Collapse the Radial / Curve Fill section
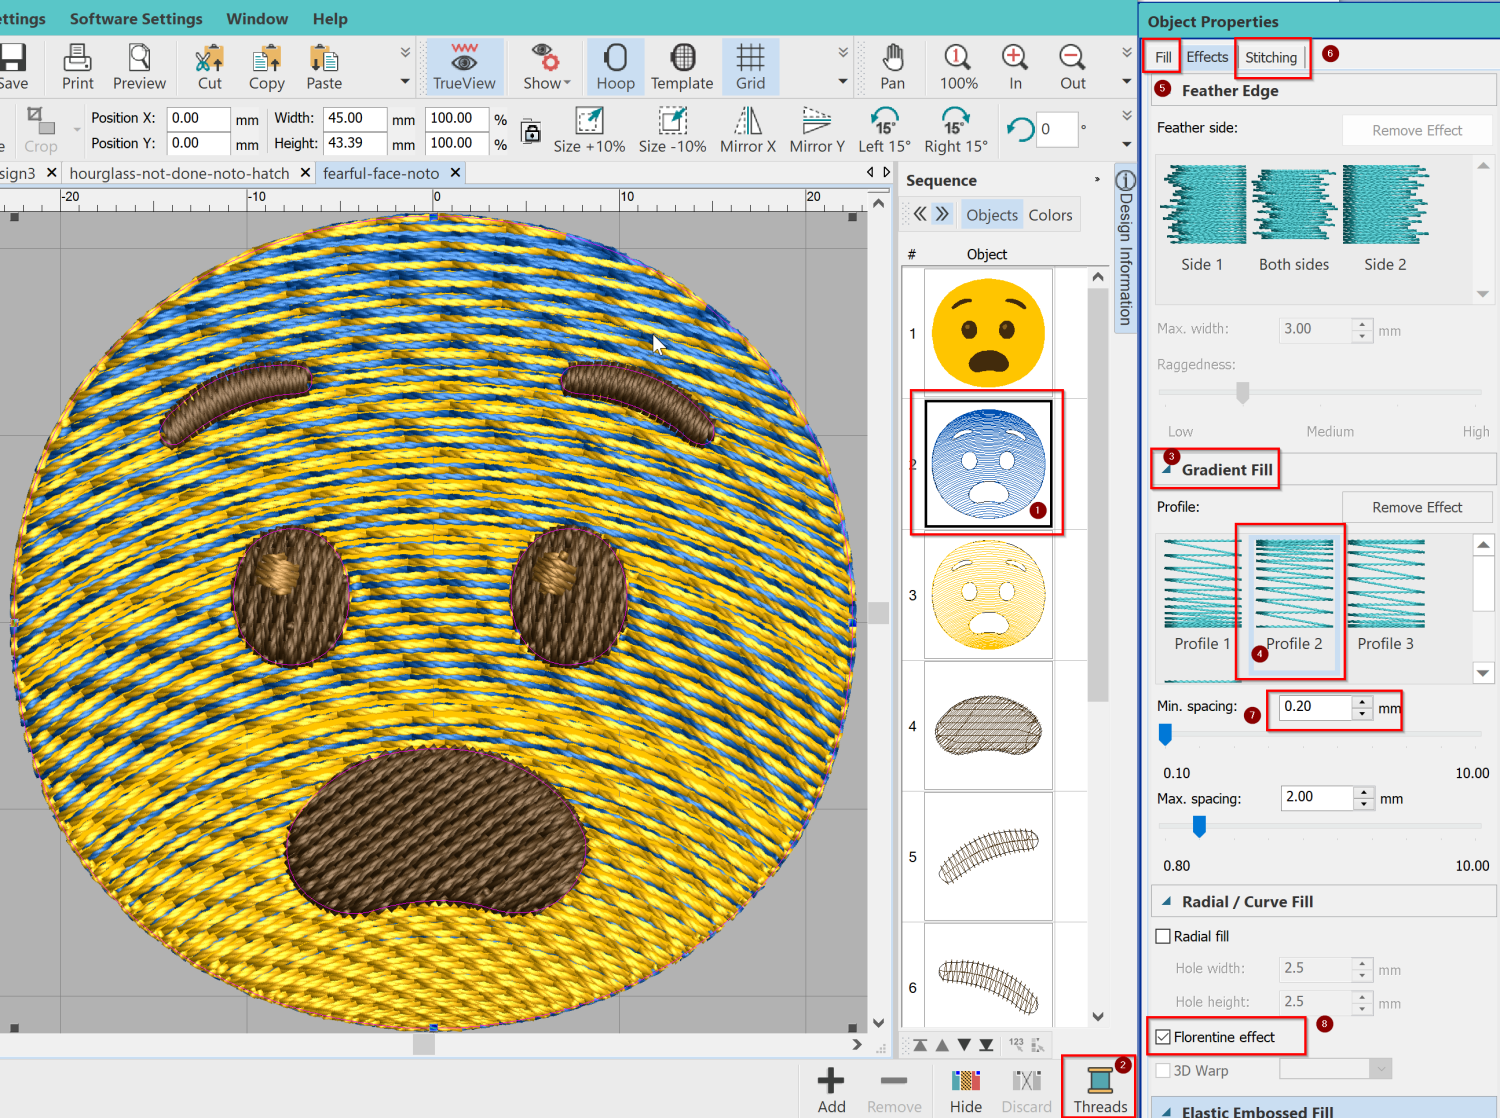1500x1118 pixels. (1167, 901)
